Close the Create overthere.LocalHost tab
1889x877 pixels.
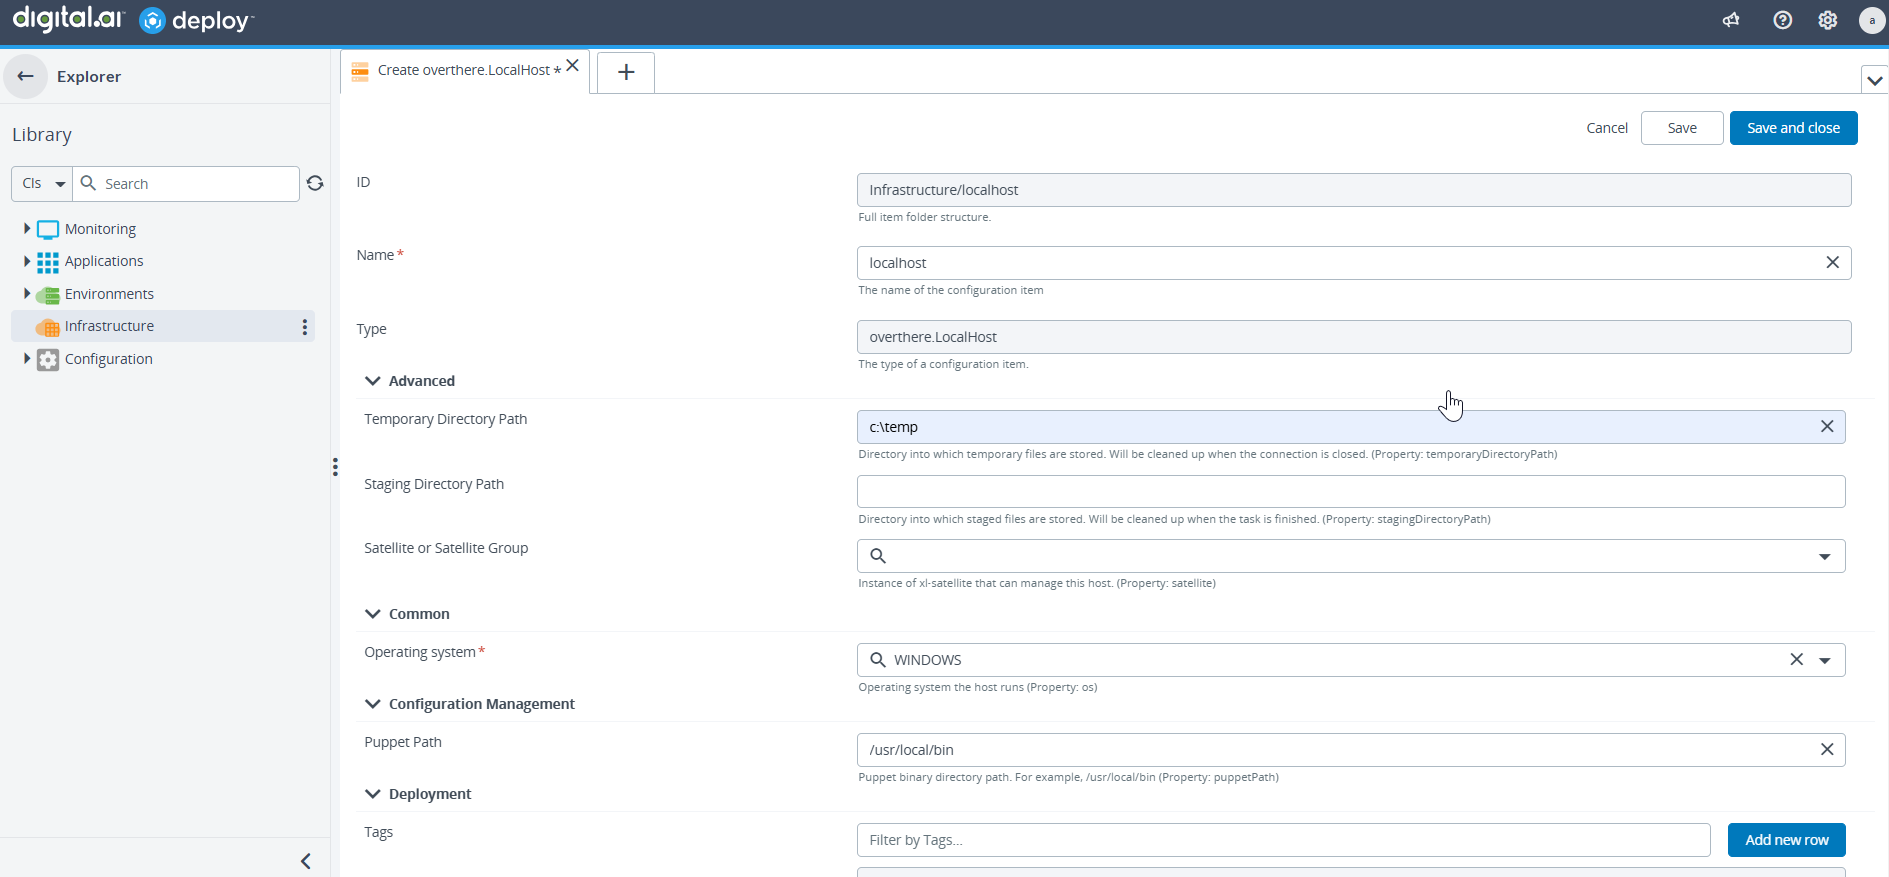pyautogui.click(x=572, y=66)
